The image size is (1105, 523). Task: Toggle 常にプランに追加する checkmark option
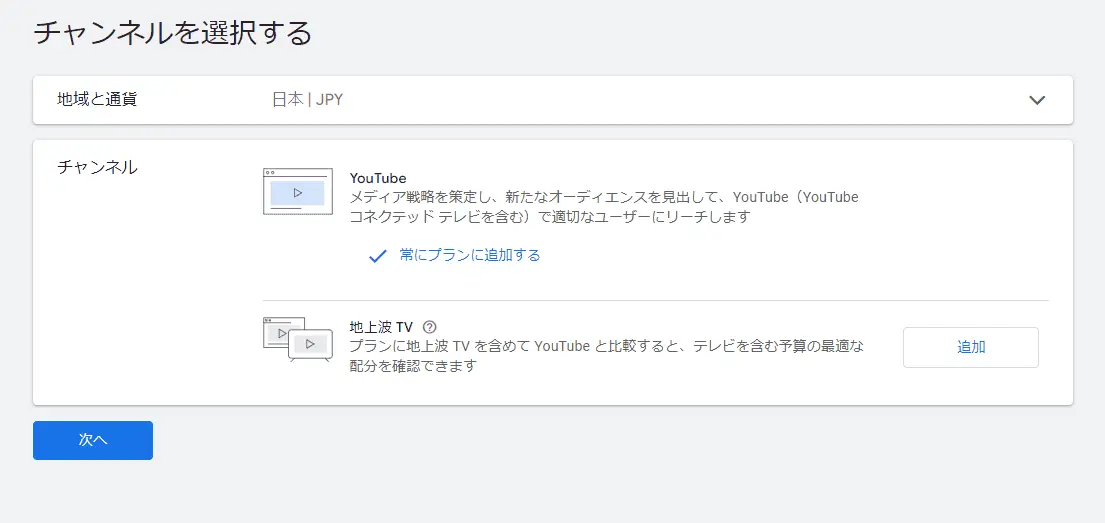pos(455,255)
